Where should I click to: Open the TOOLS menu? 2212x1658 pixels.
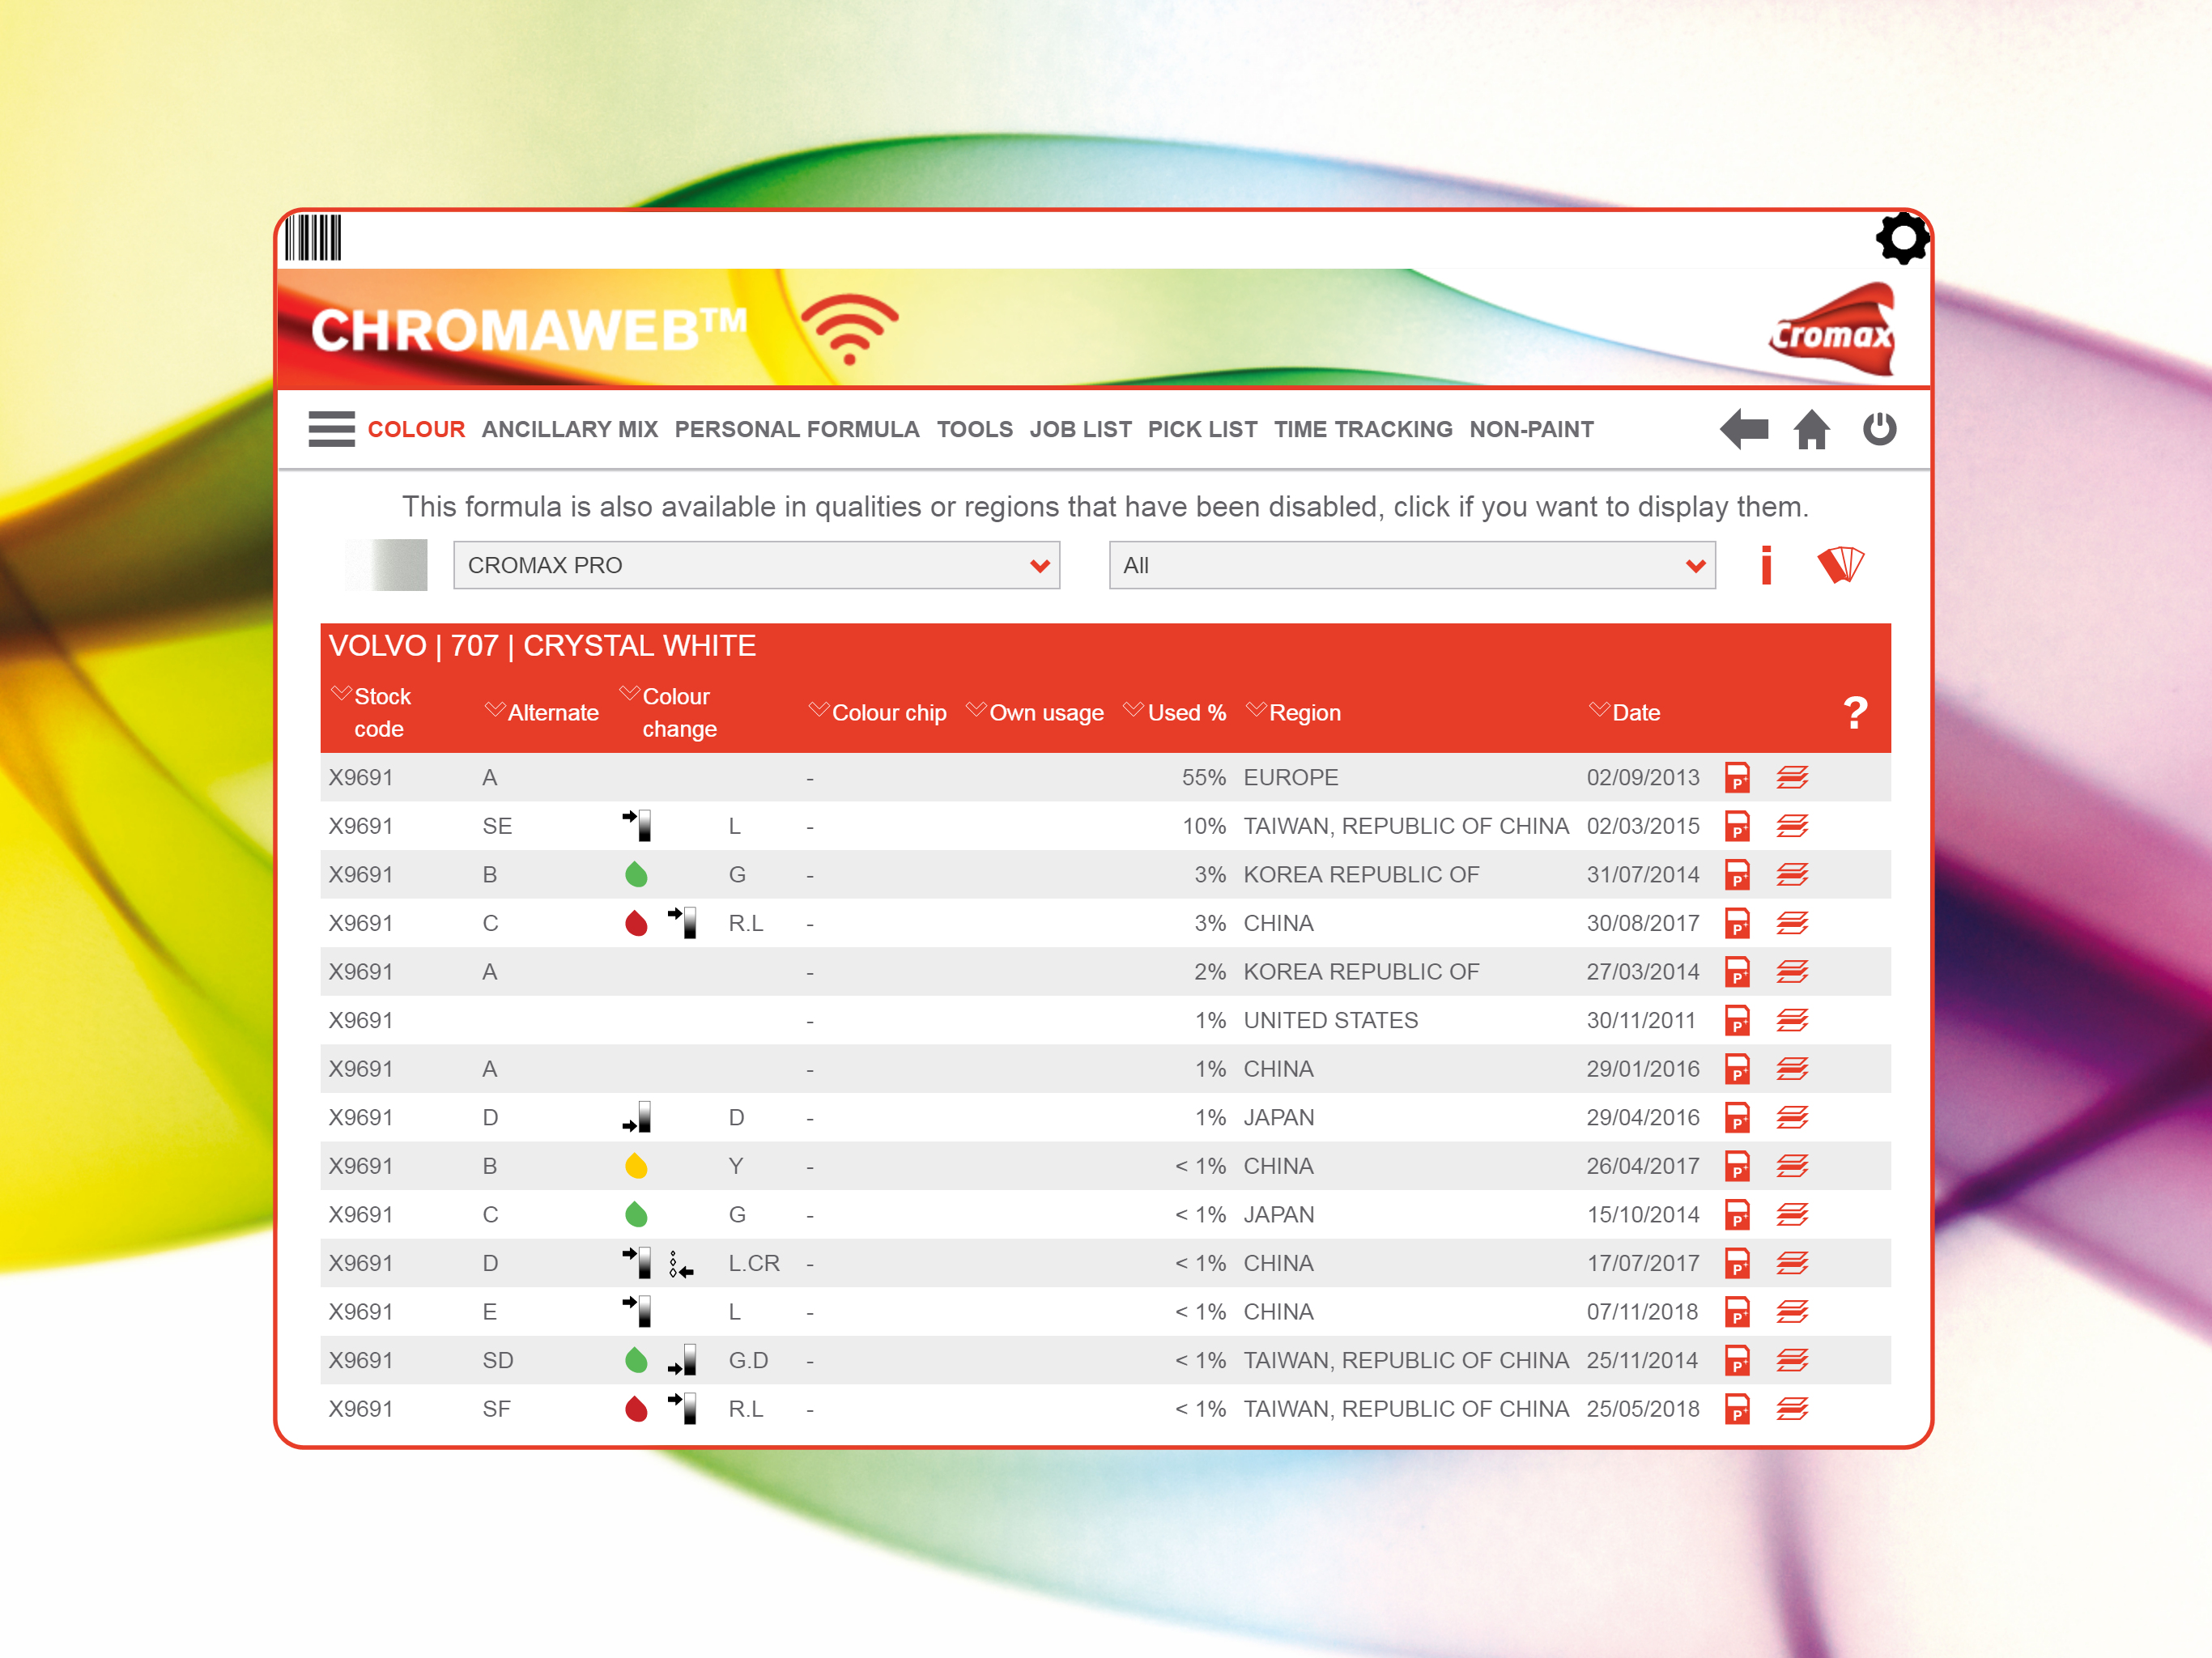point(975,429)
